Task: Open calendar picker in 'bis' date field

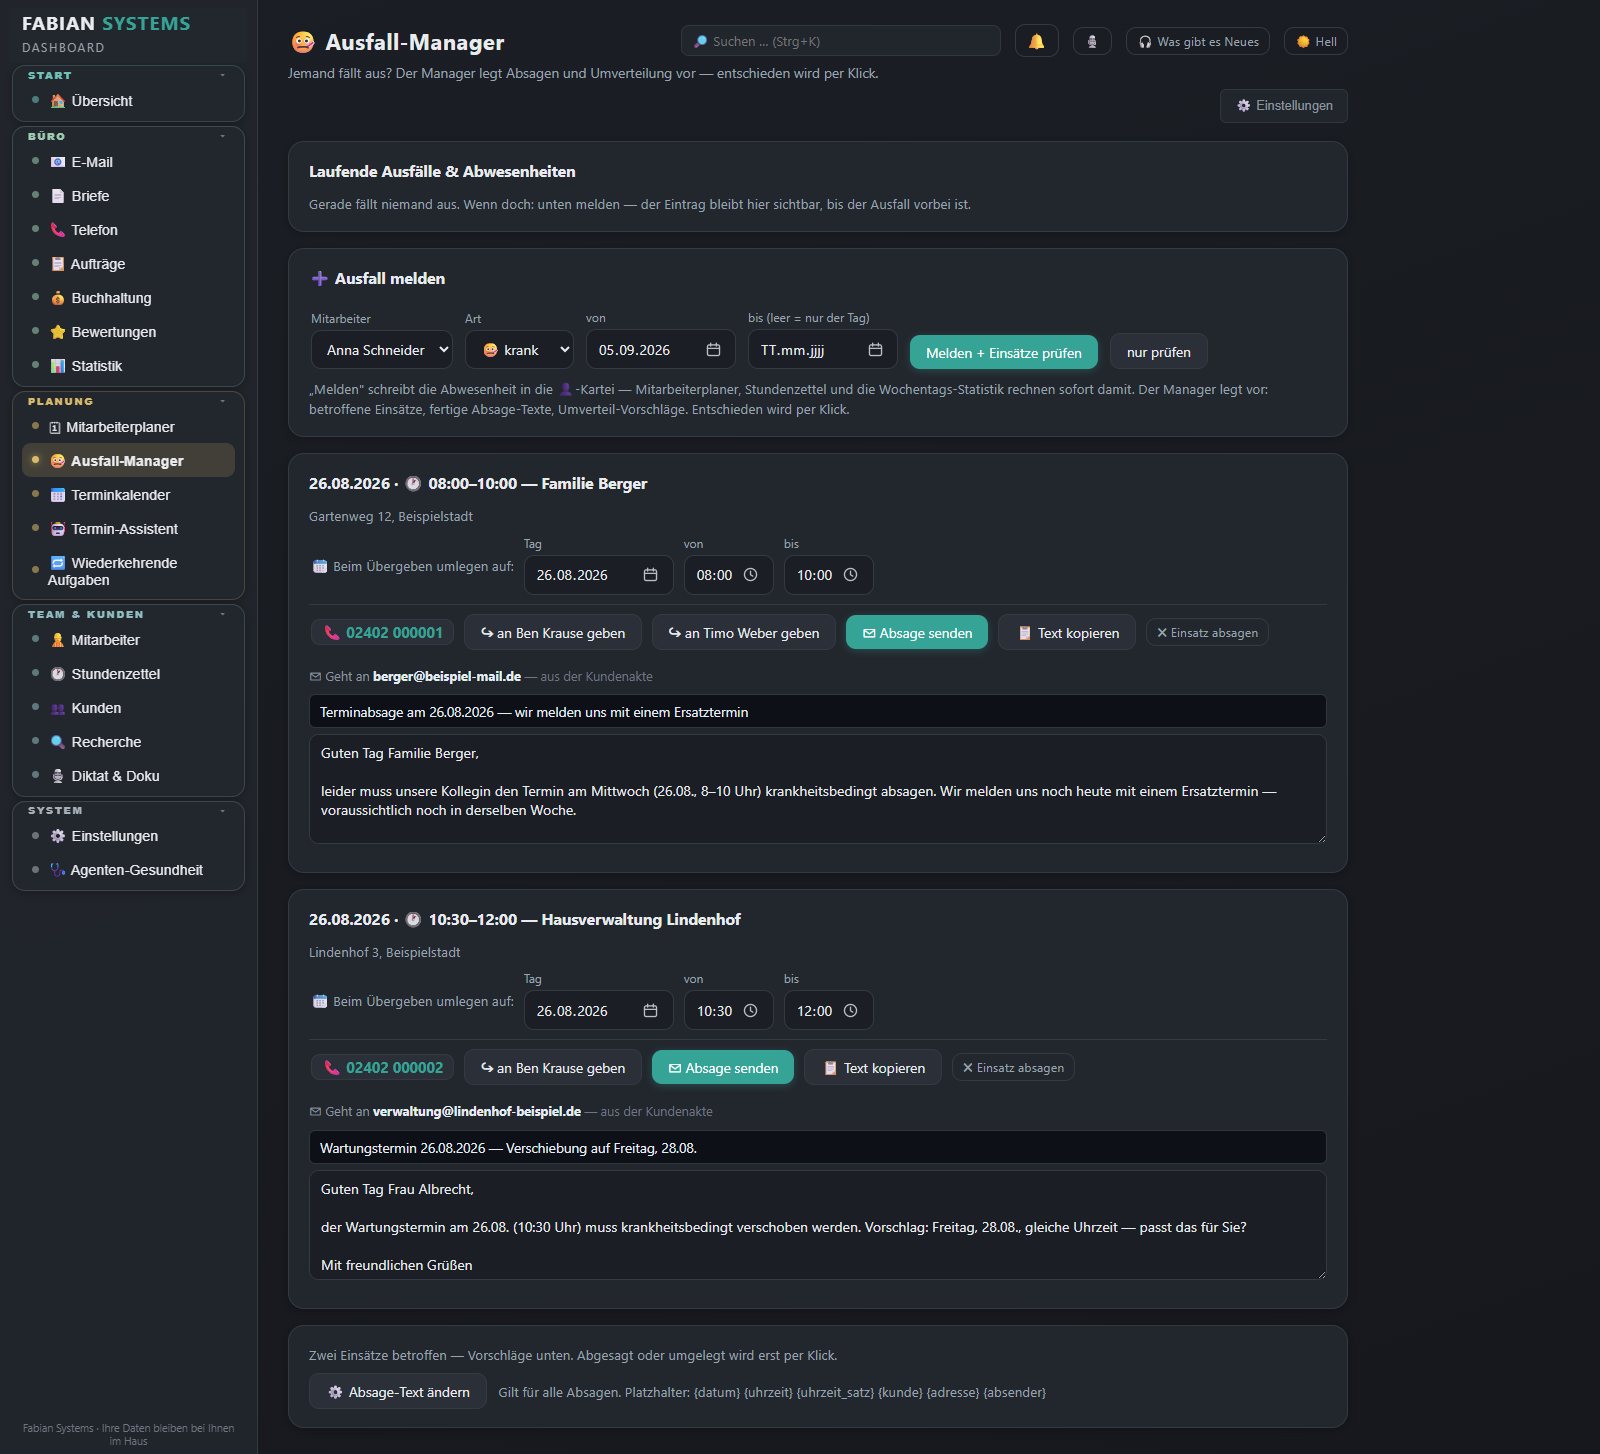Action: pos(875,350)
